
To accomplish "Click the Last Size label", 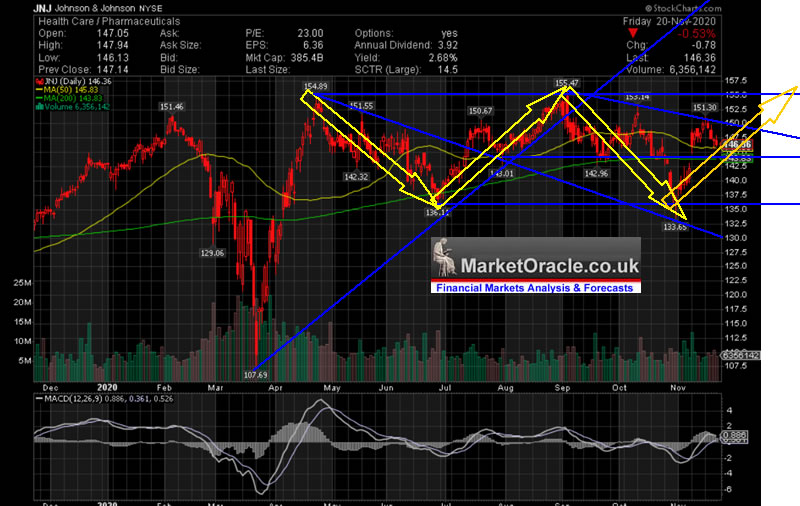I will click(x=268, y=69).
